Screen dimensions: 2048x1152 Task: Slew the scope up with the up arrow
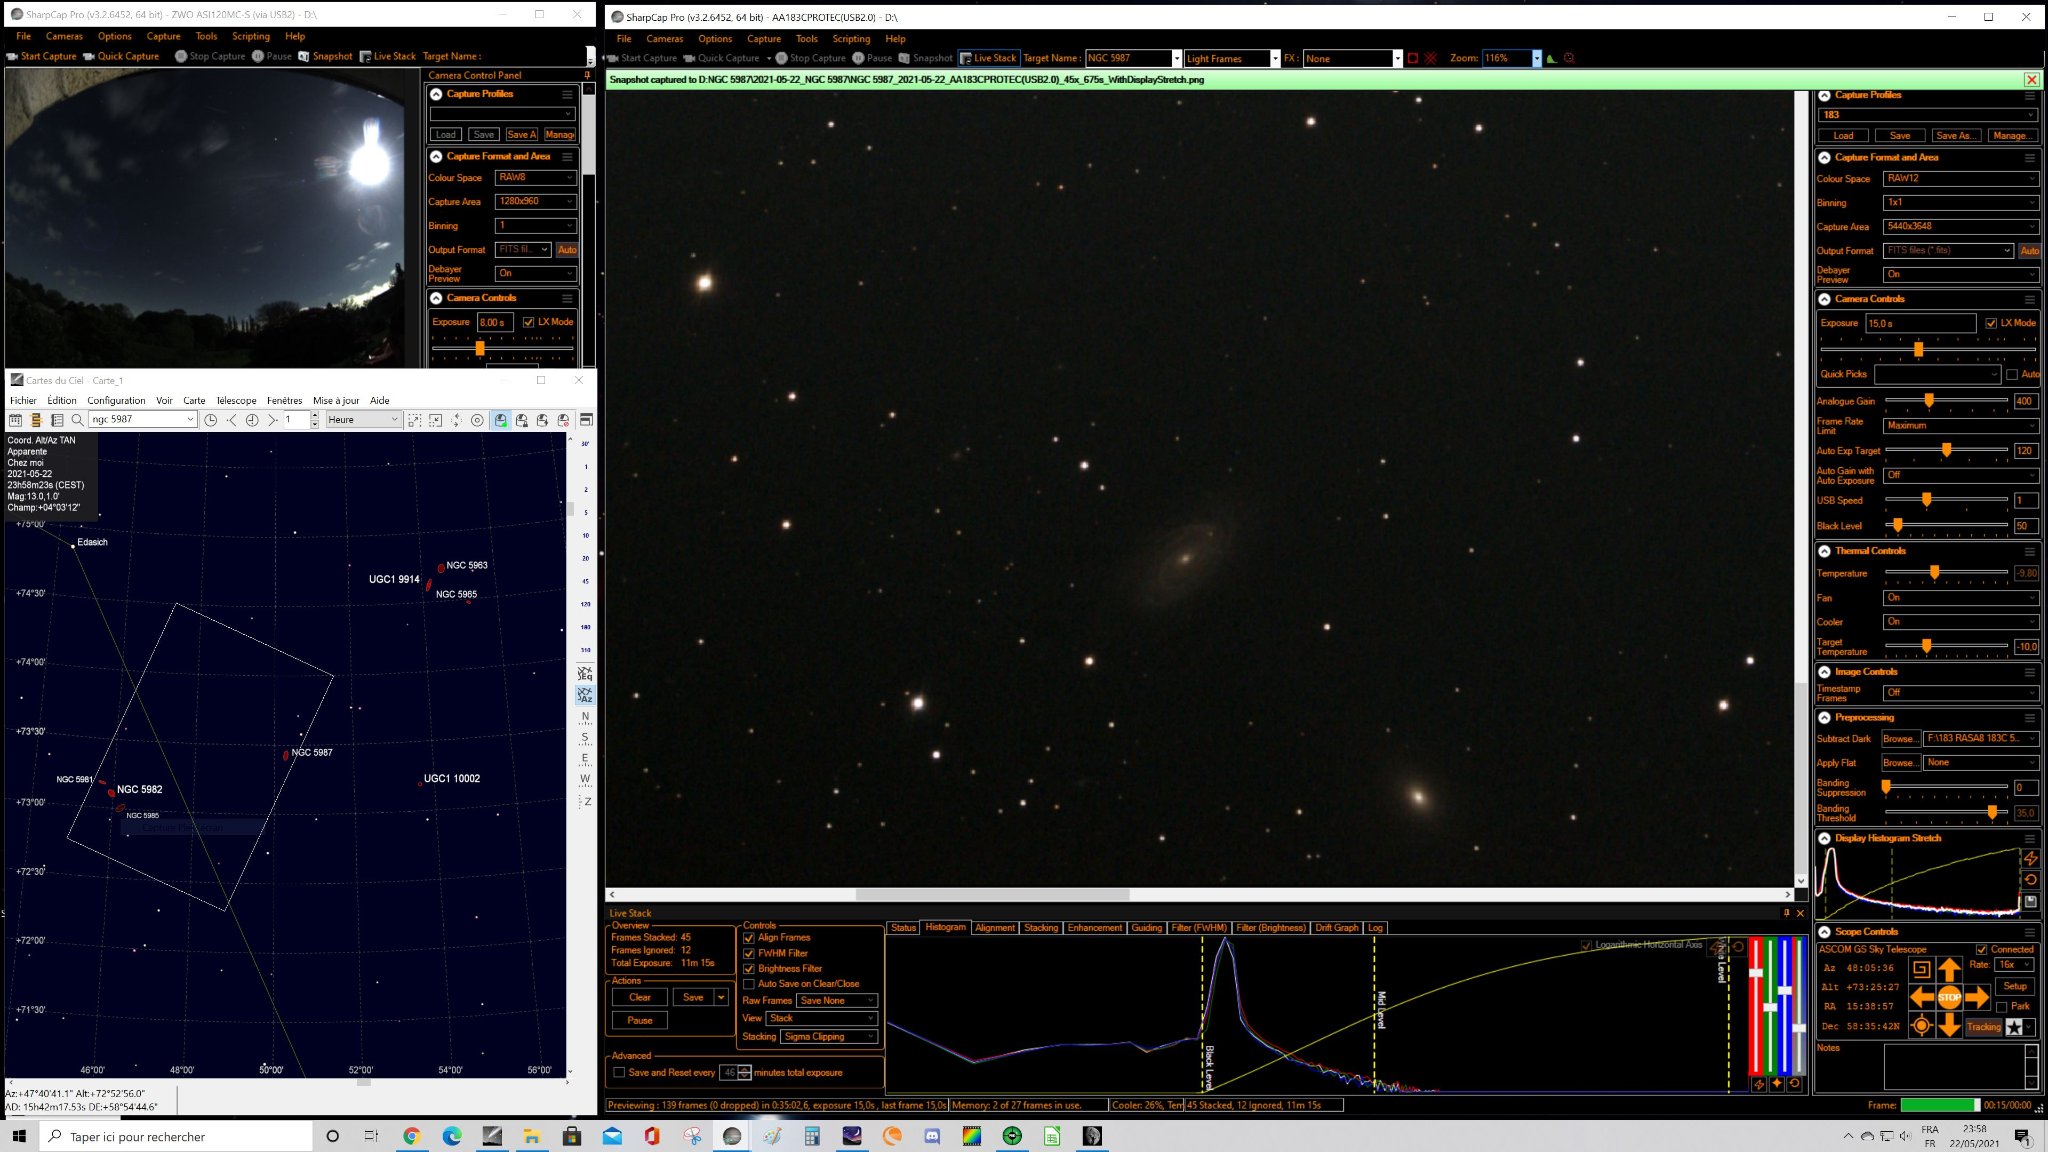click(1949, 969)
